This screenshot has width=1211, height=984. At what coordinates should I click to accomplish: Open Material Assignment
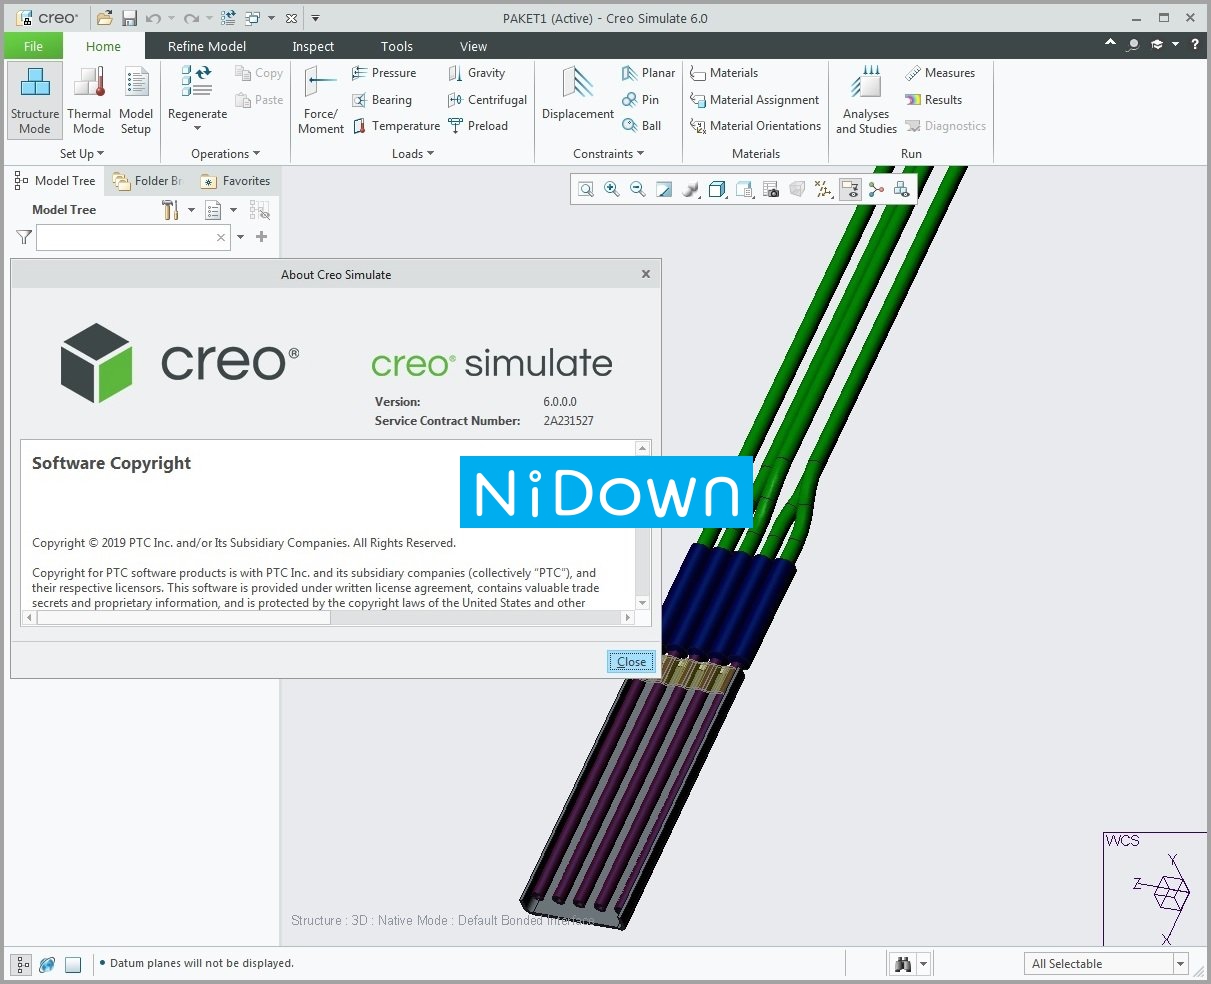755,100
